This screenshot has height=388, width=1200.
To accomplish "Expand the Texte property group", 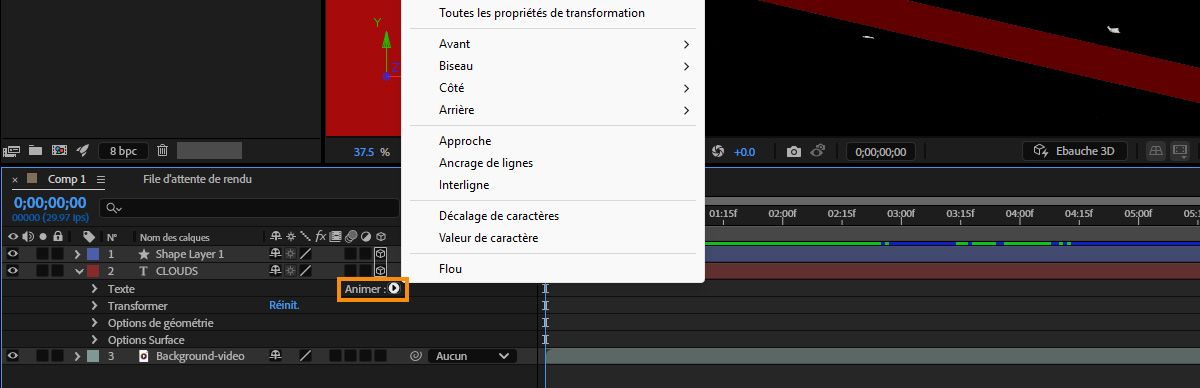I will click(95, 289).
